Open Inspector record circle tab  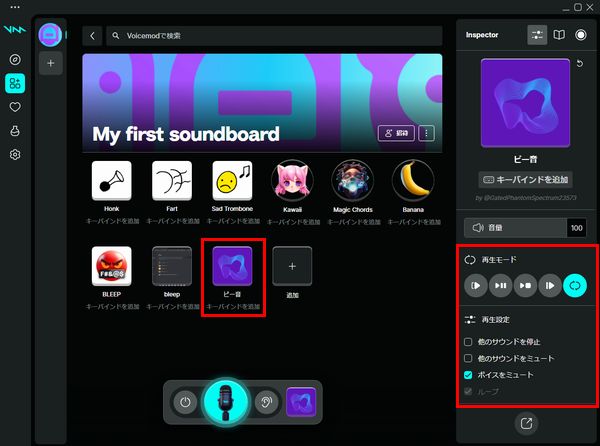coord(581,35)
